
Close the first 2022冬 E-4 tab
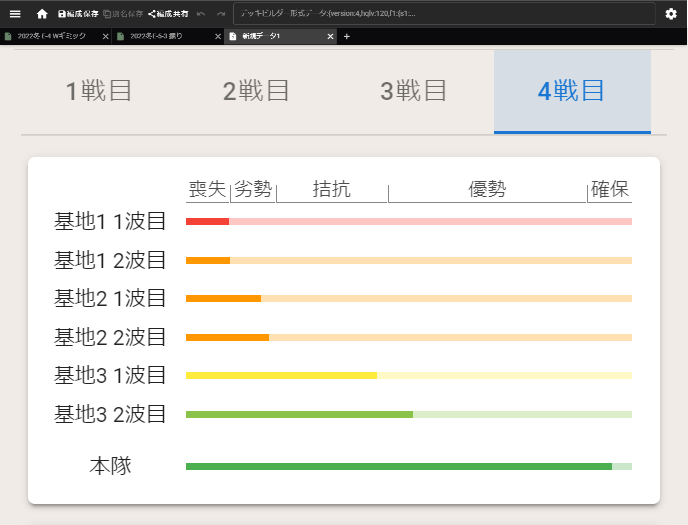point(106,36)
